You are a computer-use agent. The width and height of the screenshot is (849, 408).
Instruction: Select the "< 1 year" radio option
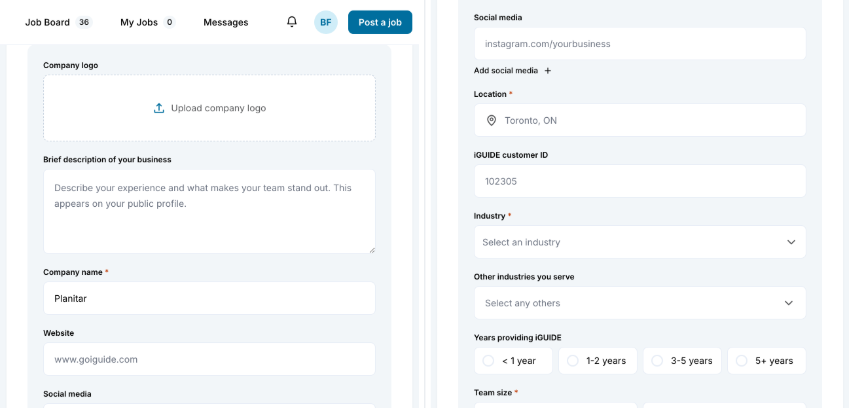coord(513,361)
